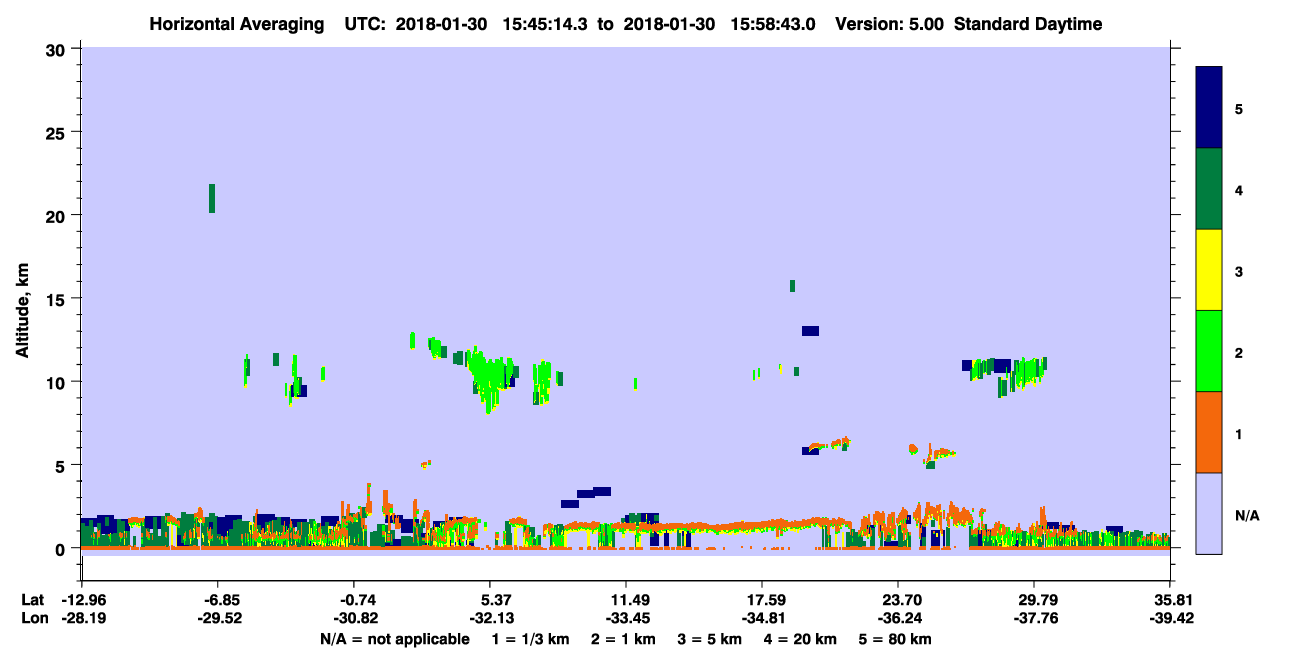Click '5 = 80 km' legend text
This screenshot has width=1300, height=667.
pos(896,639)
